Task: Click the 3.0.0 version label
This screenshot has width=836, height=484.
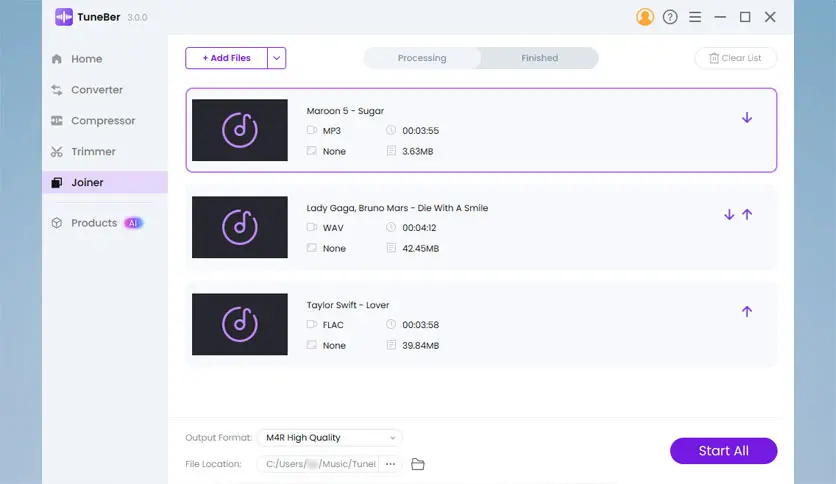Action: tap(137, 18)
